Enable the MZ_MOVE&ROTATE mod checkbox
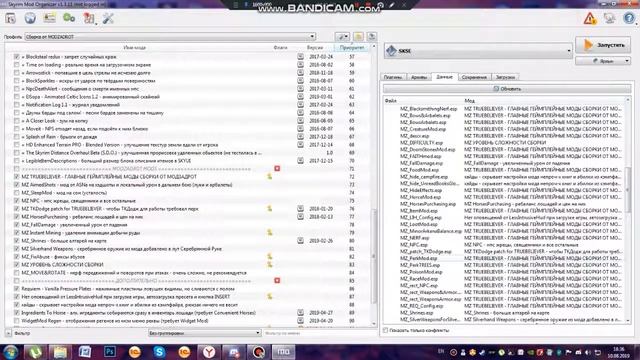 point(16,273)
